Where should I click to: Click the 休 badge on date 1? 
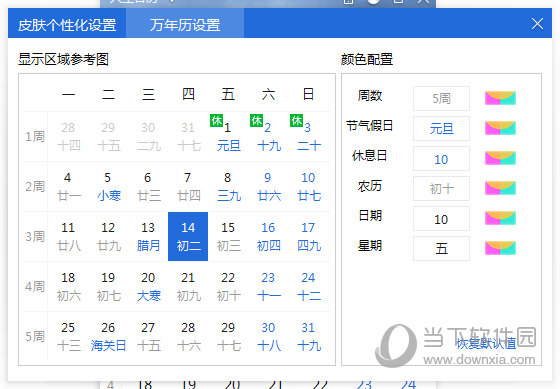216,120
